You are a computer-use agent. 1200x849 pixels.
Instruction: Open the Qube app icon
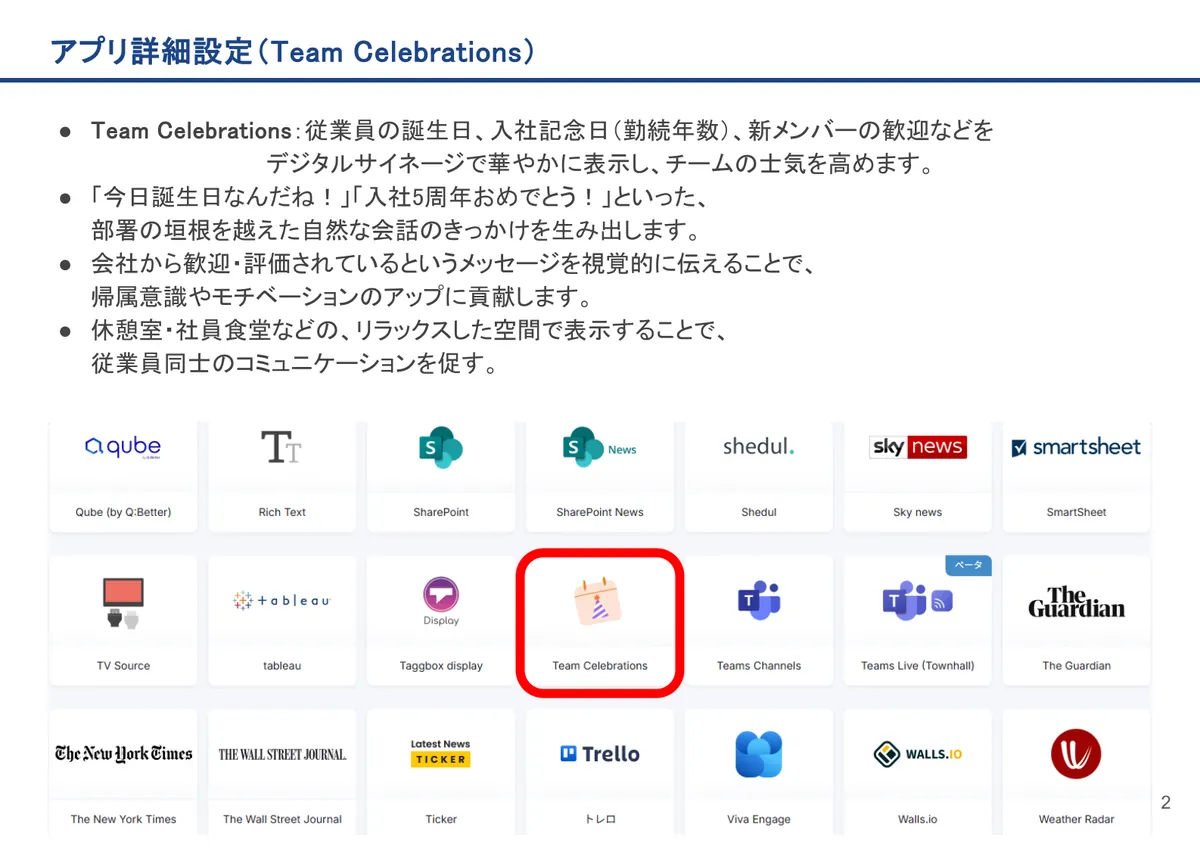click(123, 447)
